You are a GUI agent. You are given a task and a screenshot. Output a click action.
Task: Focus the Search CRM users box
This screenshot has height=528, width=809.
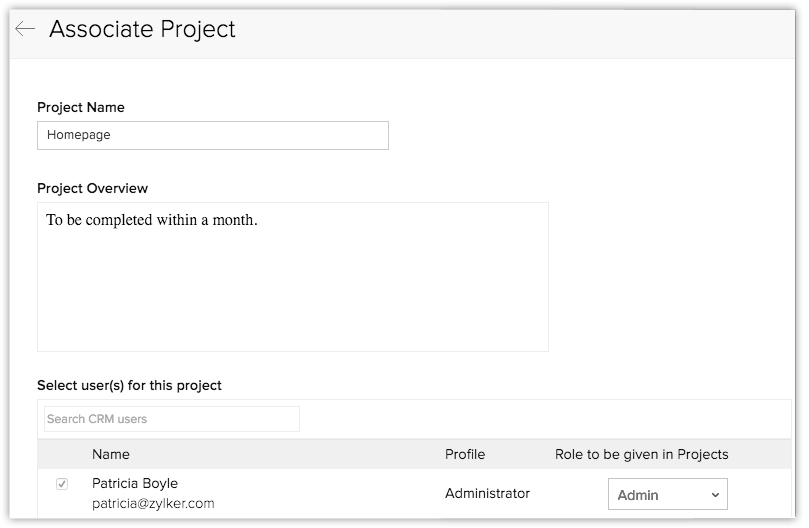172,419
